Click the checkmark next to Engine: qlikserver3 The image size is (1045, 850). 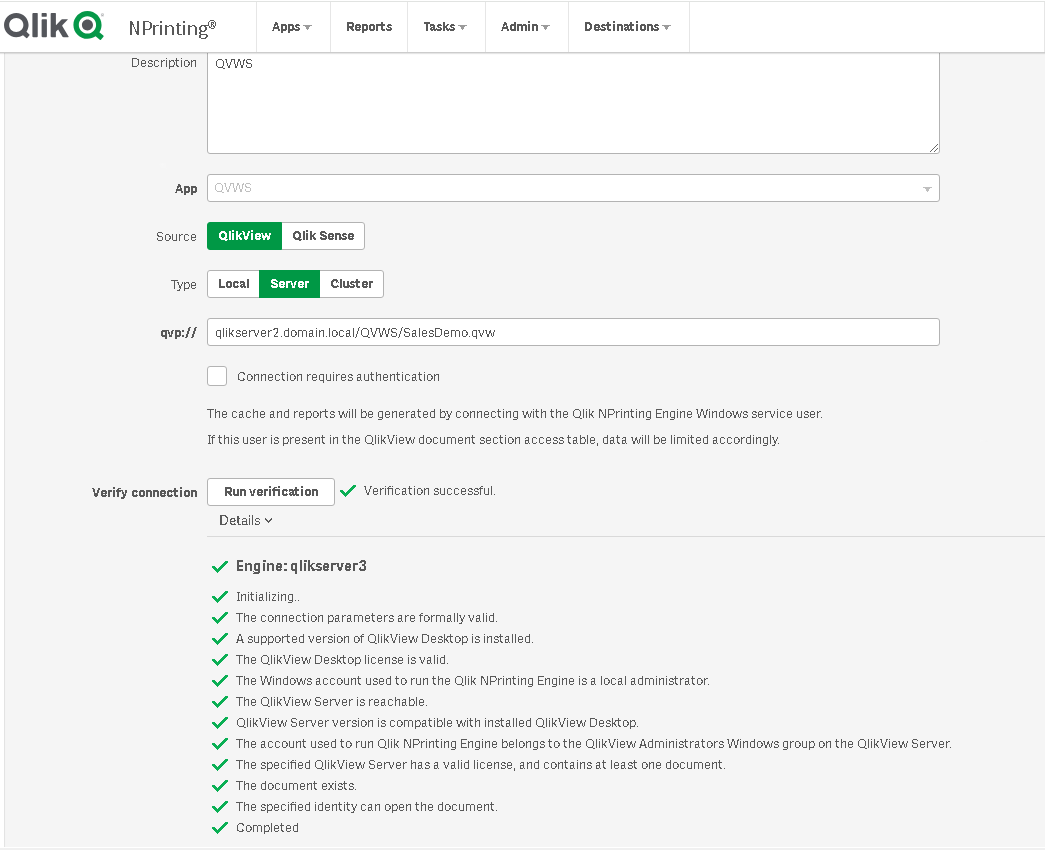coord(220,567)
